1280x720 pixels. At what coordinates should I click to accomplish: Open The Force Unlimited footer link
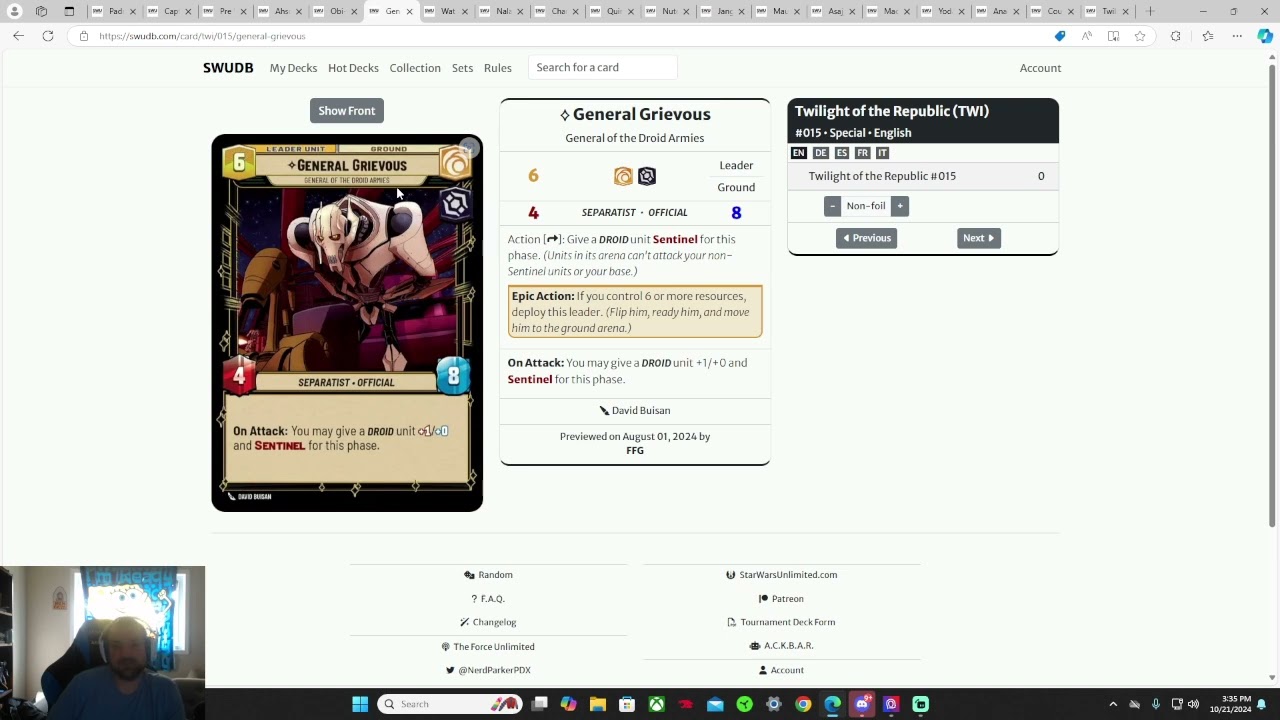coord(488,647)
